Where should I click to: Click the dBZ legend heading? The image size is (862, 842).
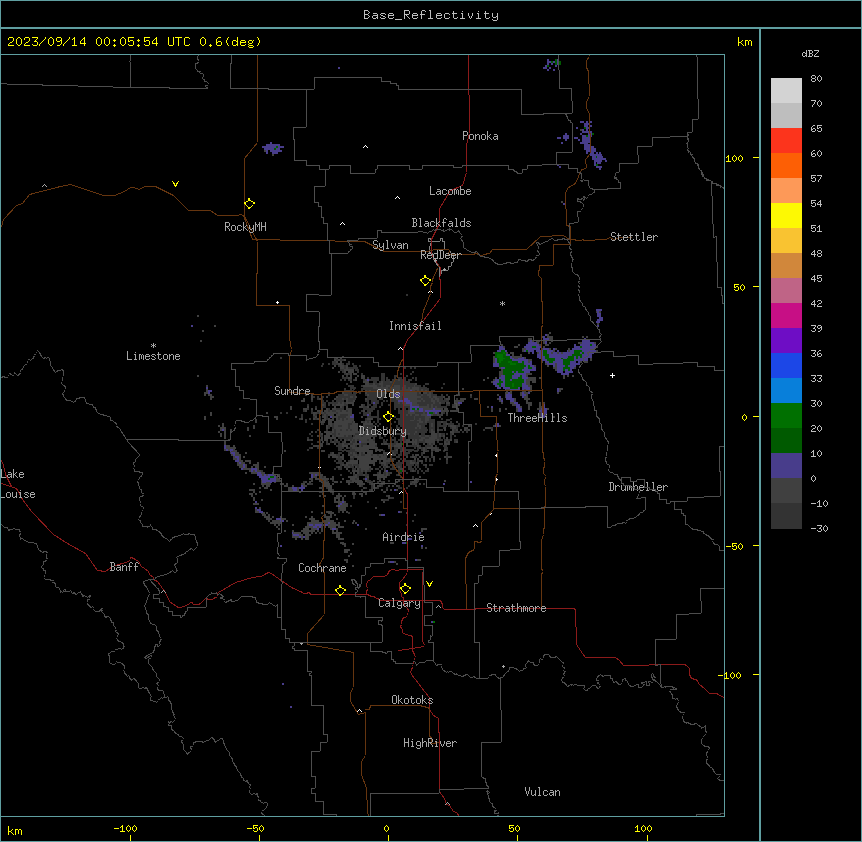(810, 53)
